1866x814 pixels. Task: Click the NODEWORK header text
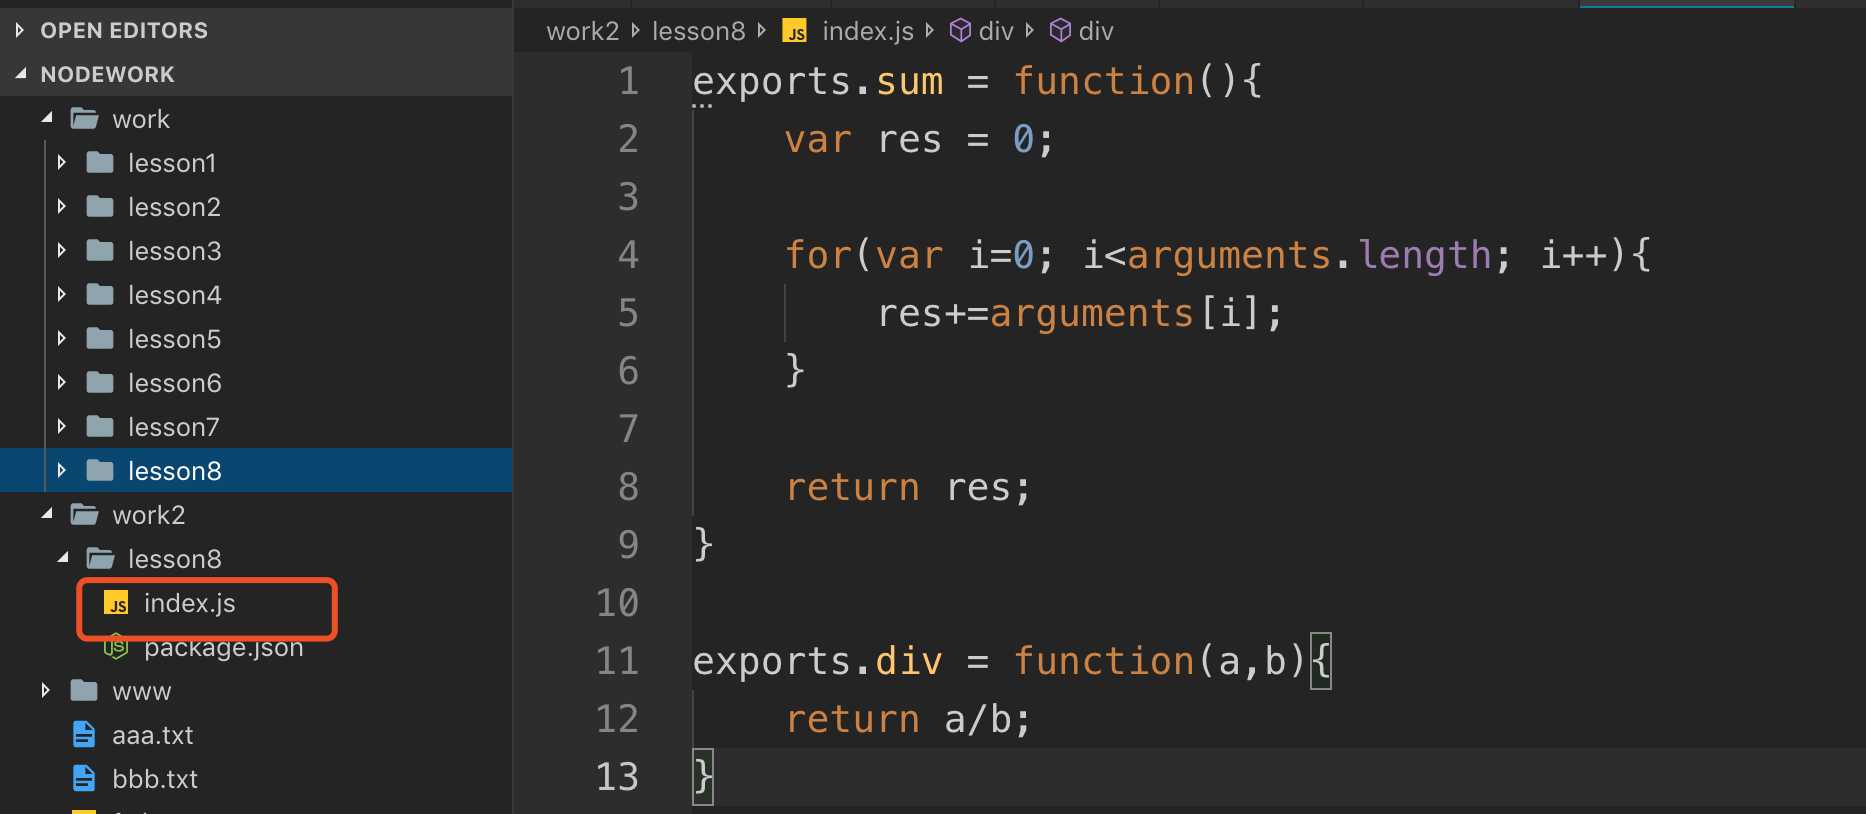click(x=108, y=75)
